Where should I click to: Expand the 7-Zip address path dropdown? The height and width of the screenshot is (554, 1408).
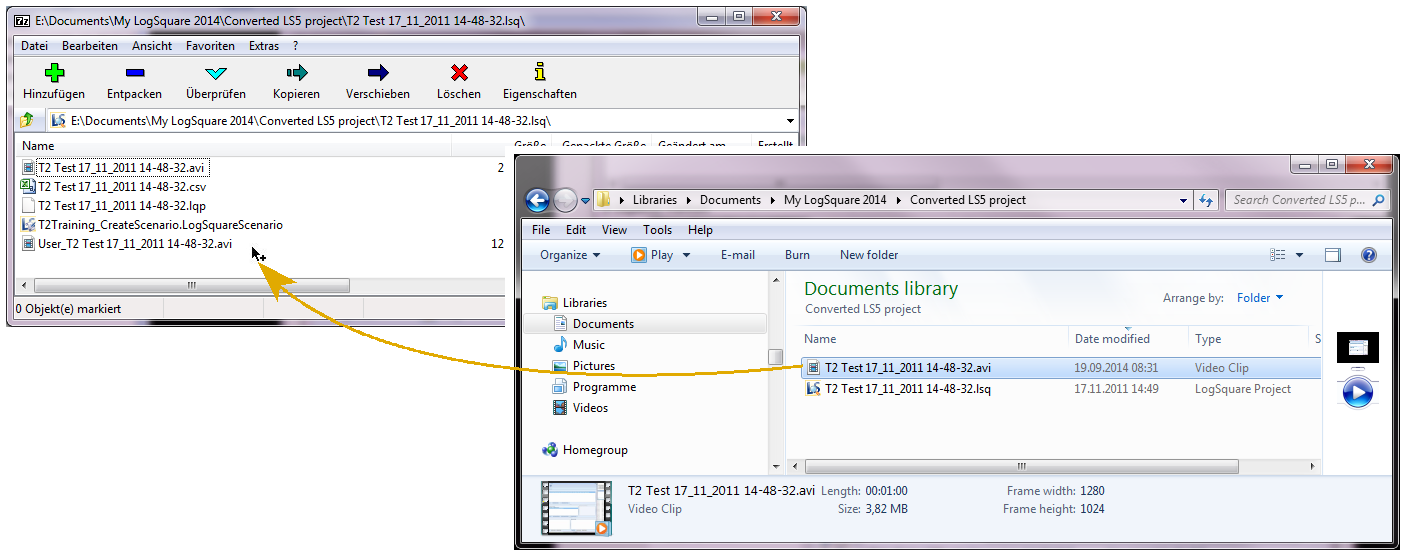pyautogui.click(x=791, y=121)
